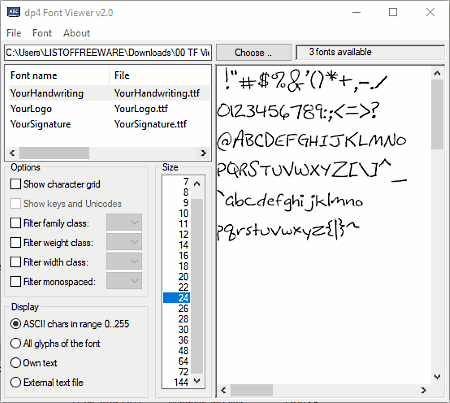Screen dimensions: 450x403
Task: Click the font list right scroll arrow
Action: [203, 153]
